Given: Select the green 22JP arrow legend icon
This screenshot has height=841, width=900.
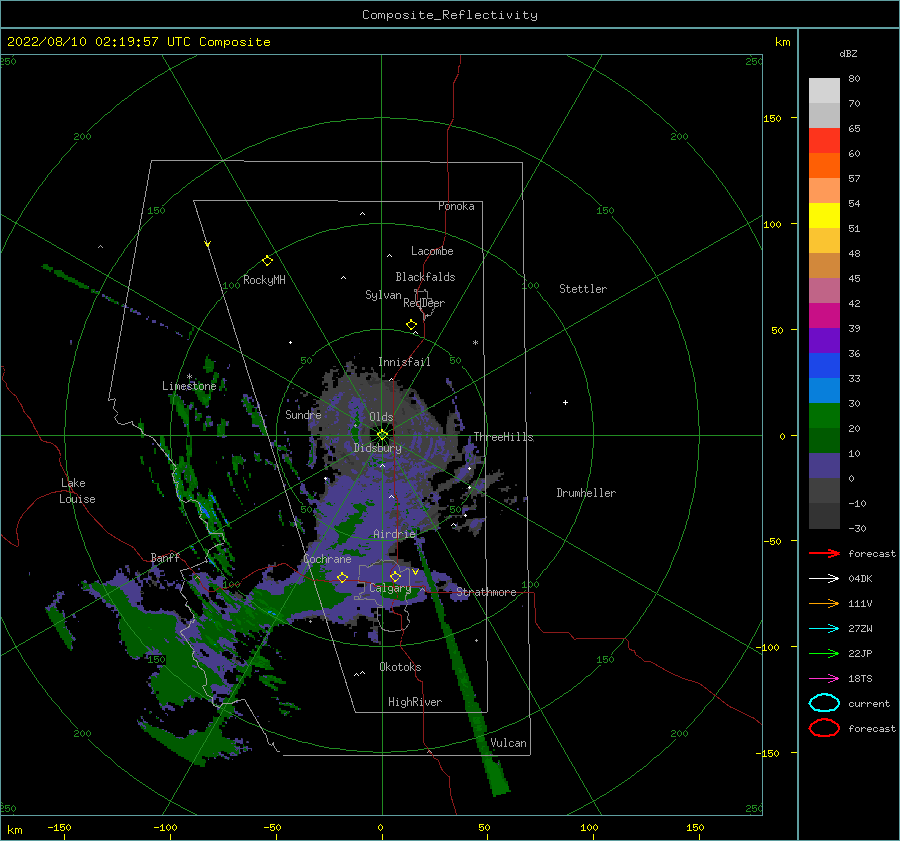Looking at the screenshot, I should [x=824, y=653].
